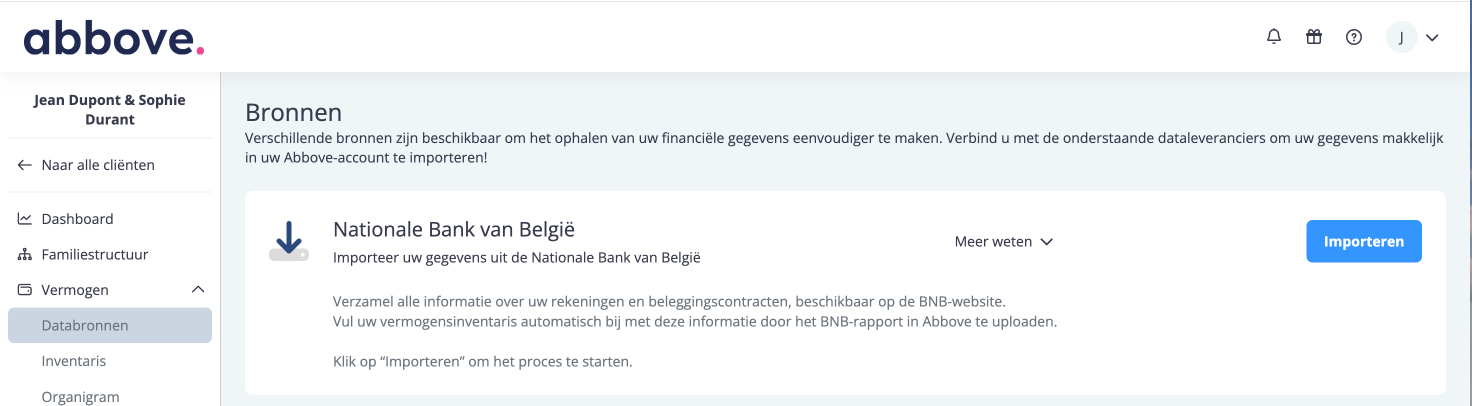The width and height of the screenshot is (1472, 406).
Task: Click the Naar alle cliënten link text
Action: (x=98, y=165)
